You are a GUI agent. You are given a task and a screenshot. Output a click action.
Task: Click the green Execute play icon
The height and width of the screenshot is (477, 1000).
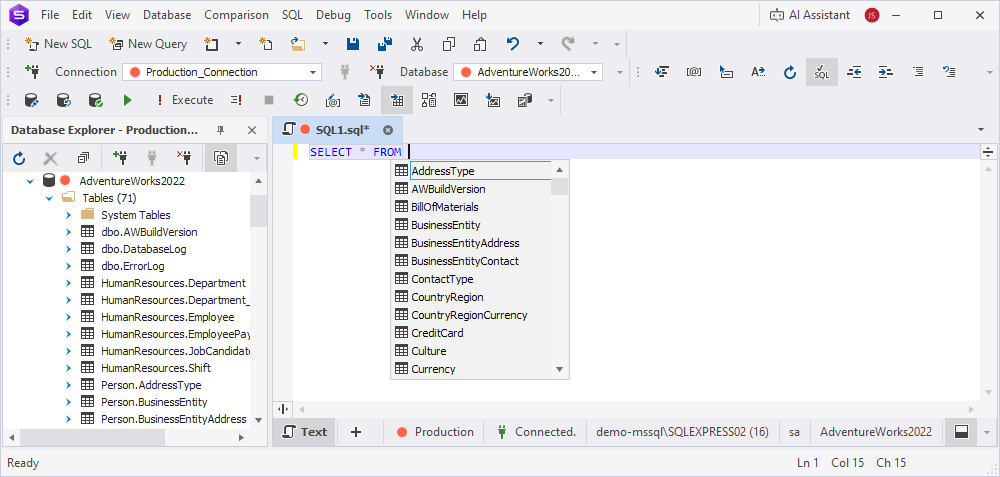pos(127,100)
